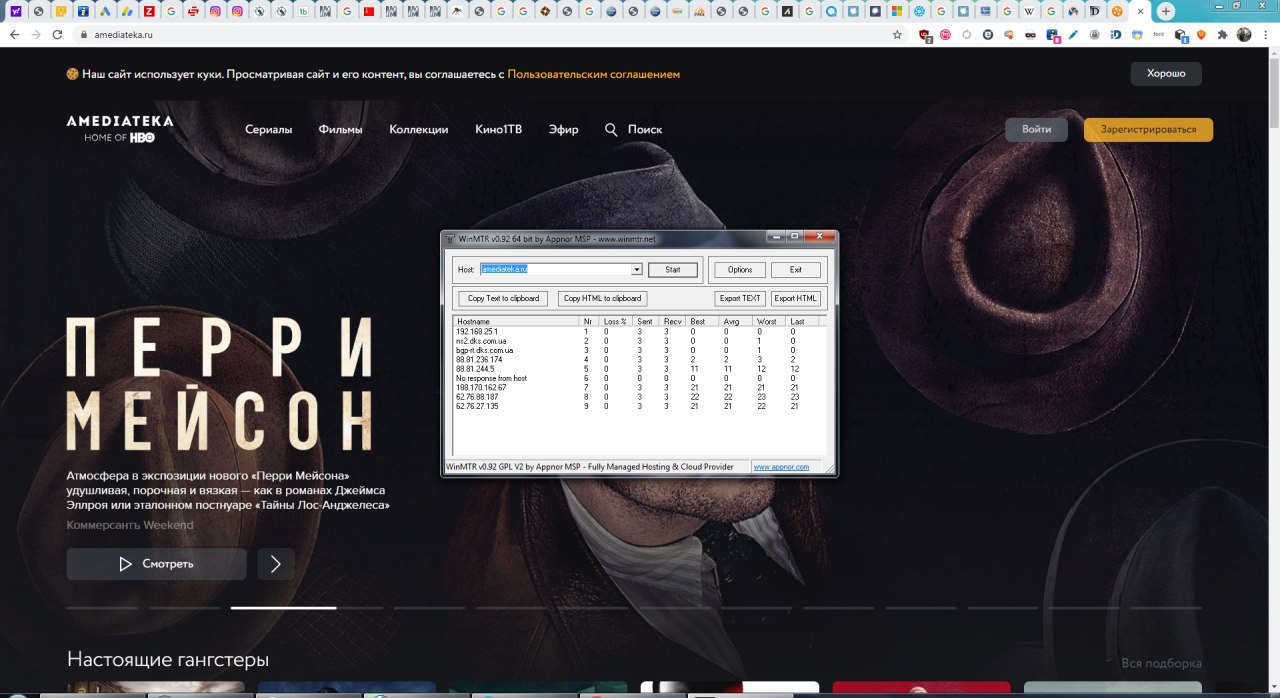Screen dimensions: 1280x698
Task: Open WinMTR Options
Action: coord(740,270)
